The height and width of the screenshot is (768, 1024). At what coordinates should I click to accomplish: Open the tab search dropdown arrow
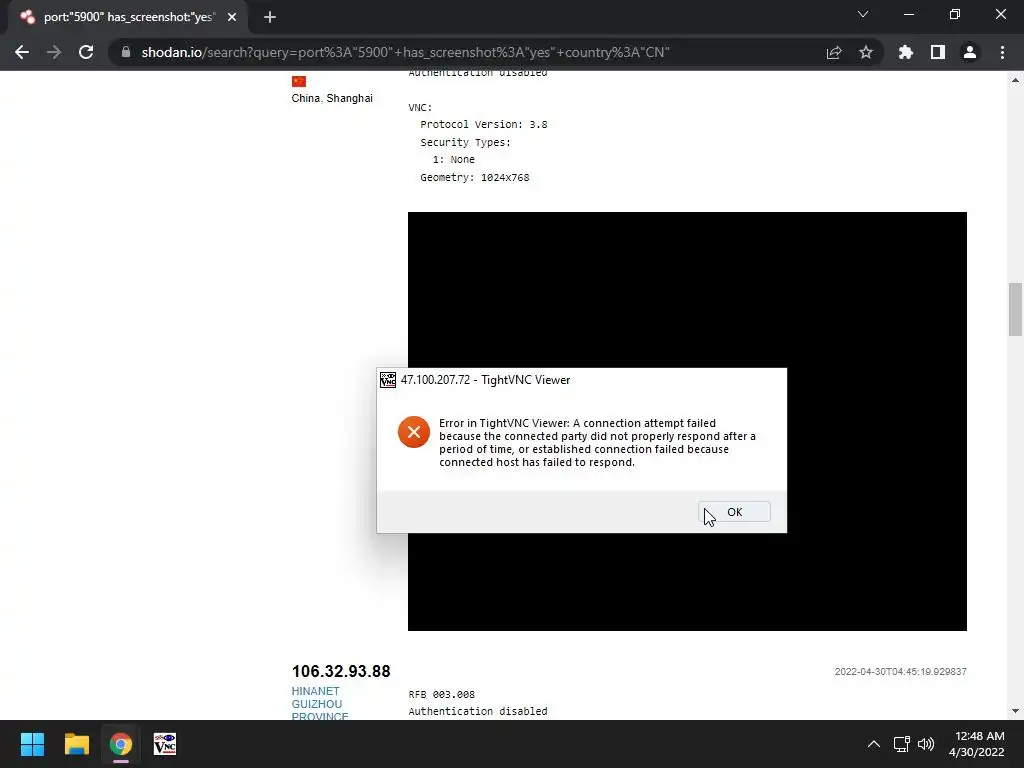coord(863,14)
